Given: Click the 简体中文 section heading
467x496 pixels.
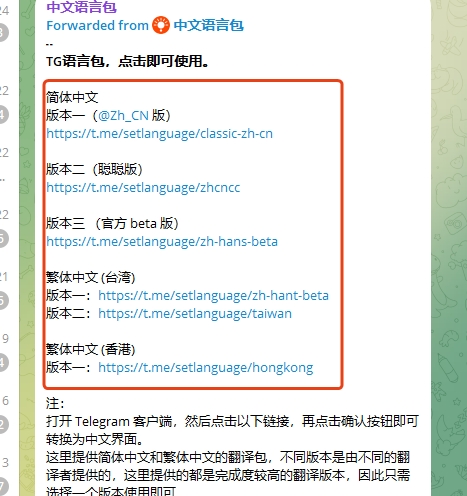Looking at the screenshot, I should (x=72, y=98).
